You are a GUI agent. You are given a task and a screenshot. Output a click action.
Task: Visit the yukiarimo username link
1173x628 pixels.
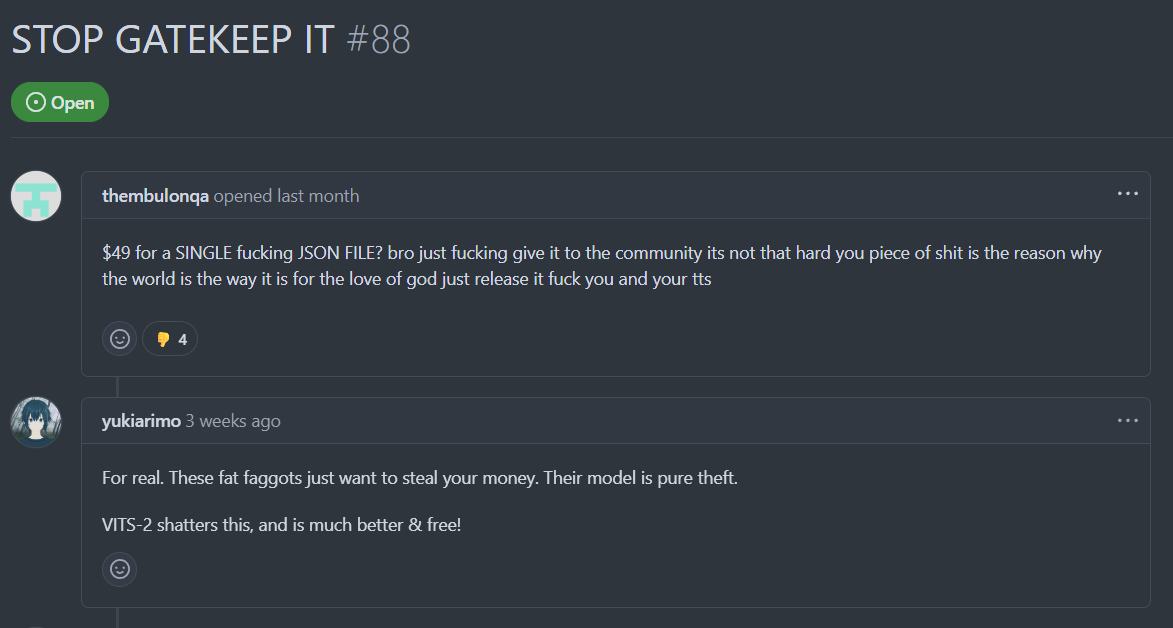click(141, 421)
